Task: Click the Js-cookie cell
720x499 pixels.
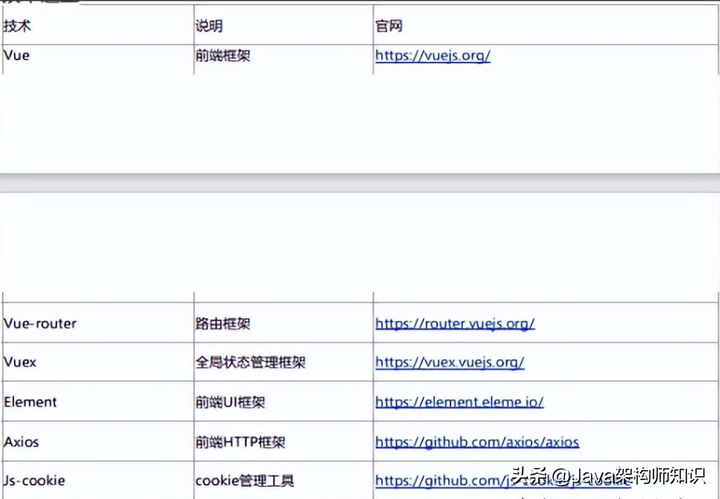Action: click(98, 480)
